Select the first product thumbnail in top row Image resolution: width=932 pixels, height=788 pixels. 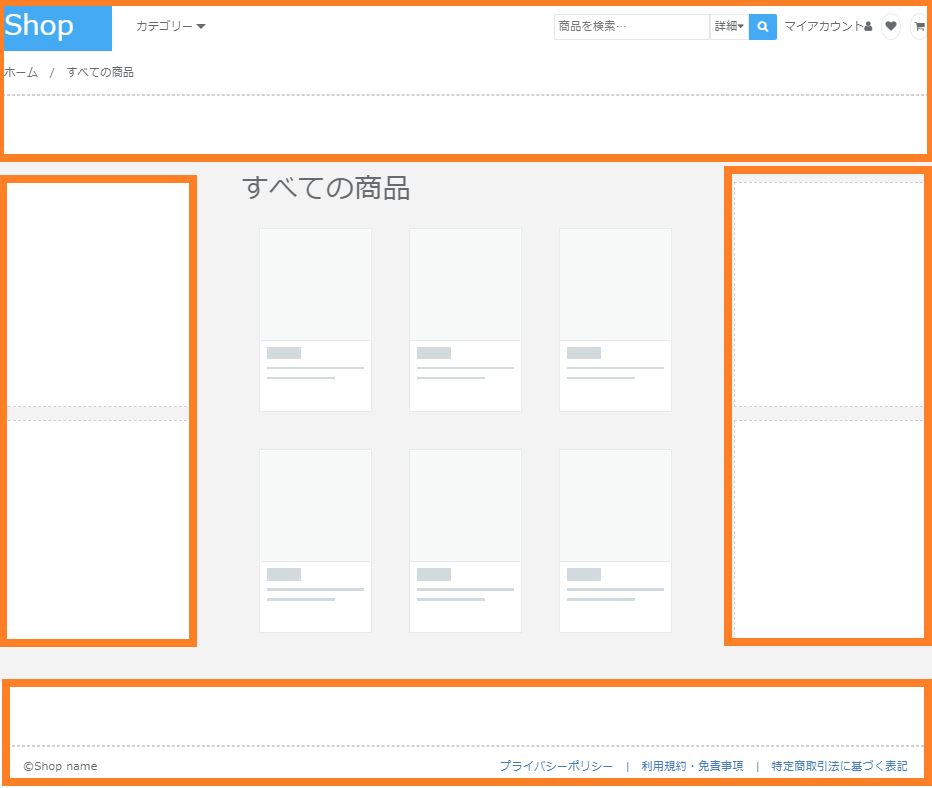(315, 285)
